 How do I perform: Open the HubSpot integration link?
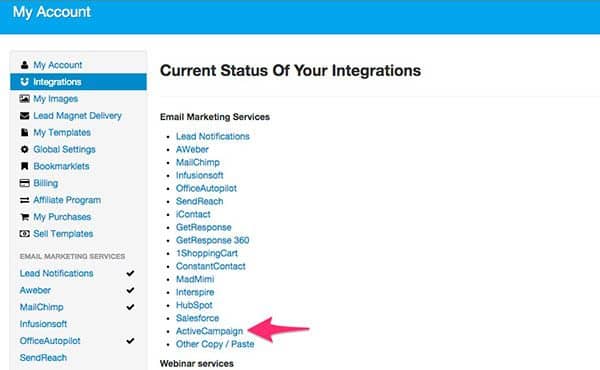coord(194,305)
